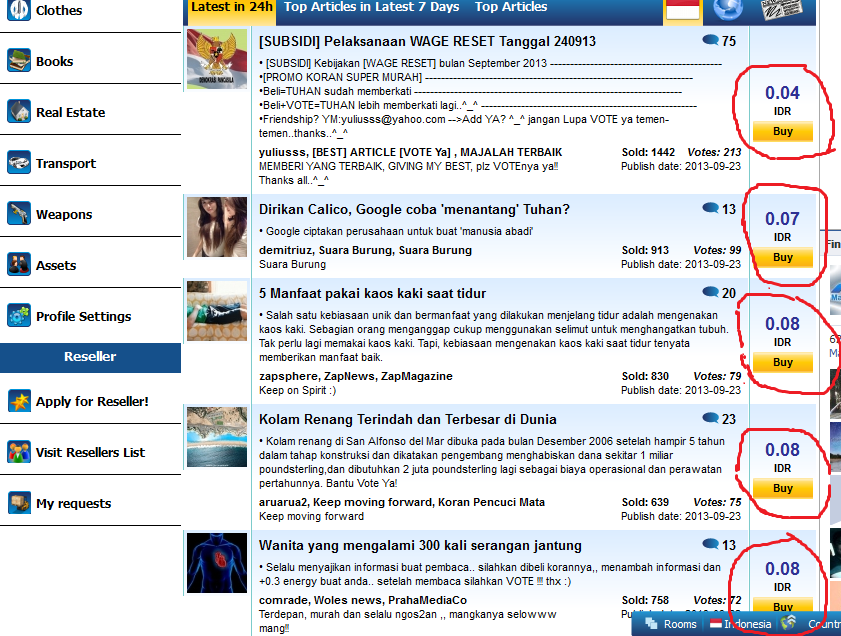The width and height of the screenshot is (841, 636).
Task: Open Profile Settings gear icon
Action: pos(19,316)
